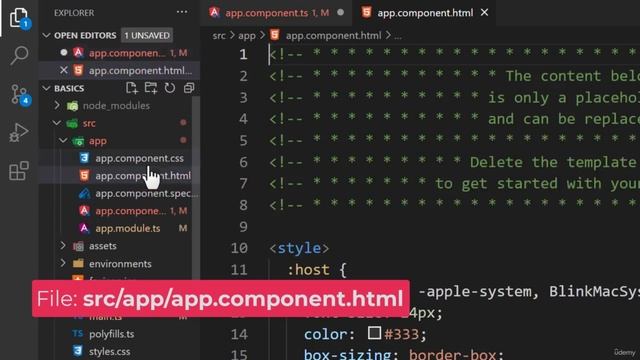Click the 1 UNSAVED badge
The height and width of the screenshot is (360, 640).
(x=147, y=36)
